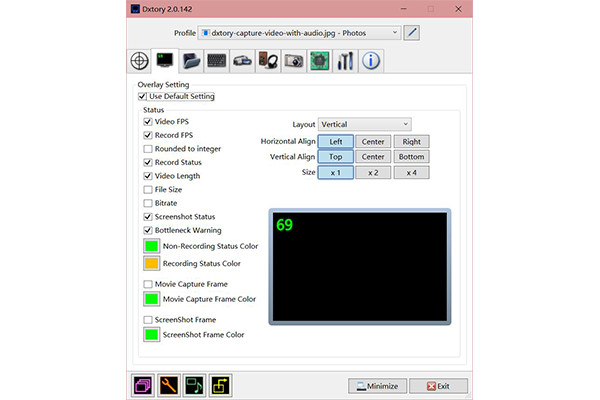Select overlay size x 1

click(x=336, y=173)
